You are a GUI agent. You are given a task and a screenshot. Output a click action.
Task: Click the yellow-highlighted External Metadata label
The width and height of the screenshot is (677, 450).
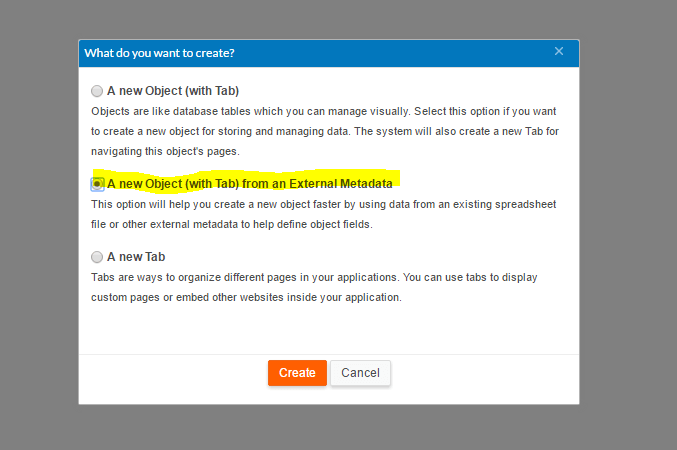(249, 184)
